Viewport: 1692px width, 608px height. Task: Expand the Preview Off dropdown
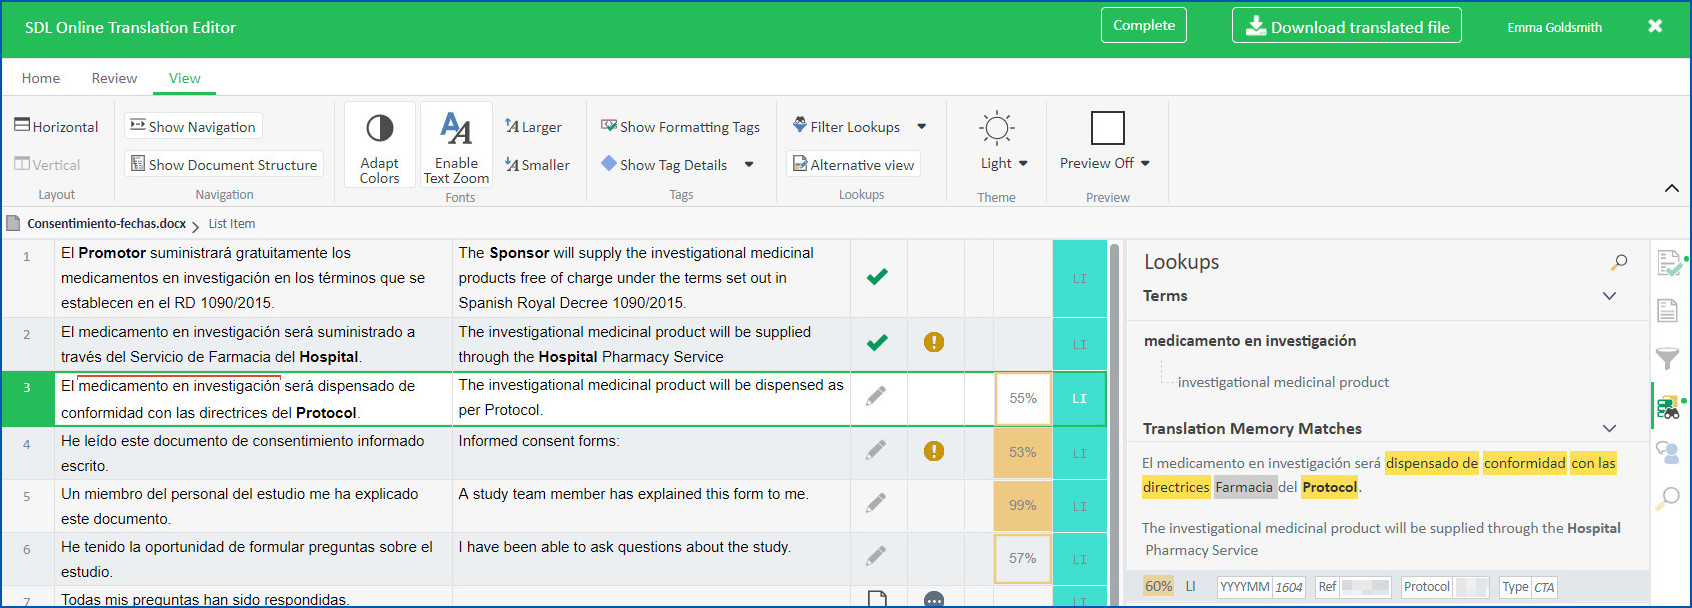1105,163
